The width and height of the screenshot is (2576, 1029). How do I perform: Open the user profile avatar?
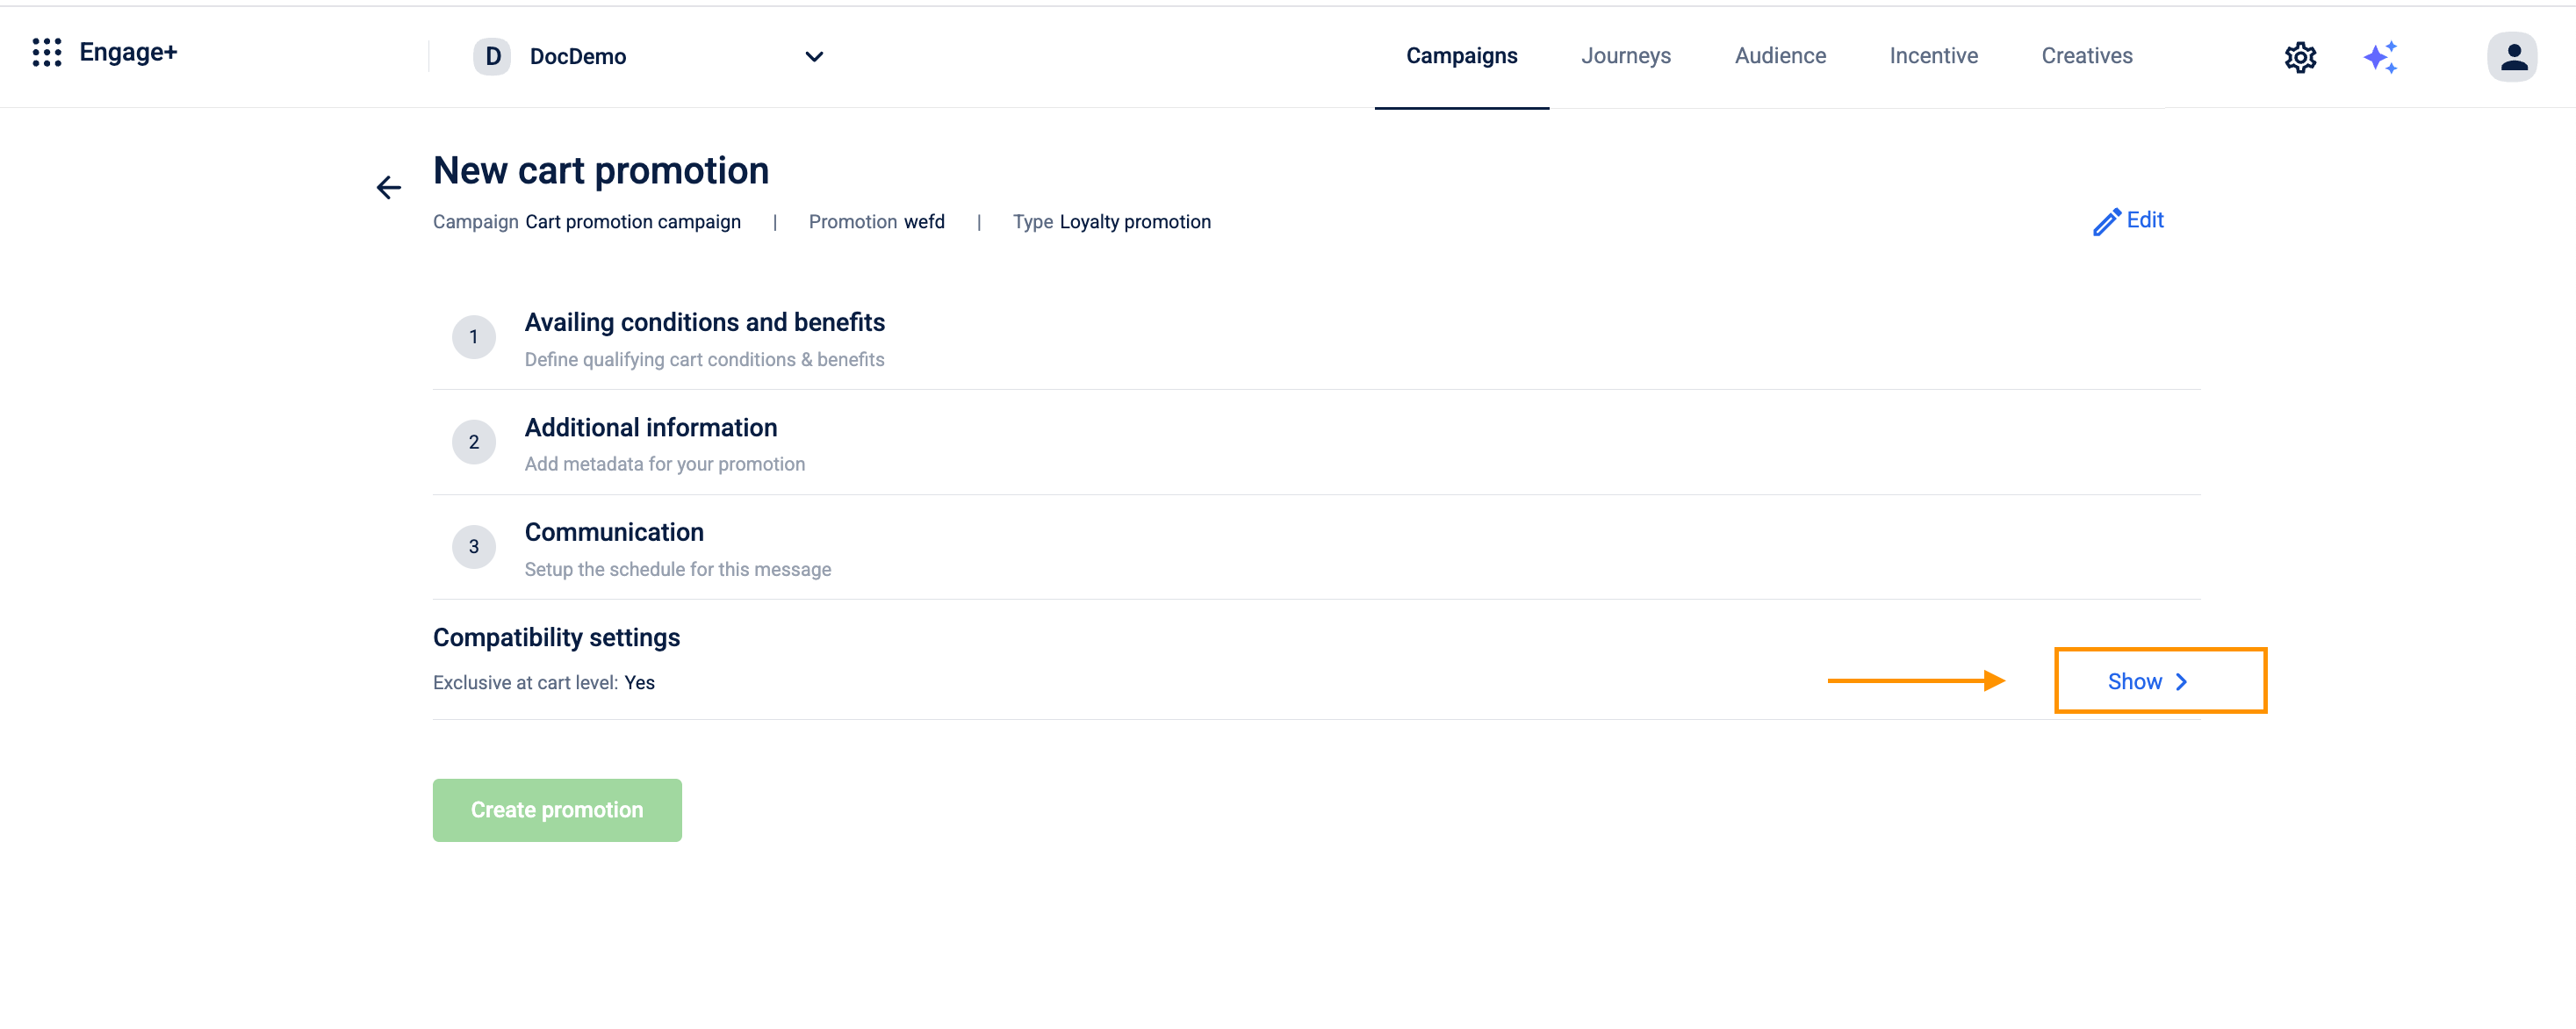pyautogui.click(x=2511, y=57)
